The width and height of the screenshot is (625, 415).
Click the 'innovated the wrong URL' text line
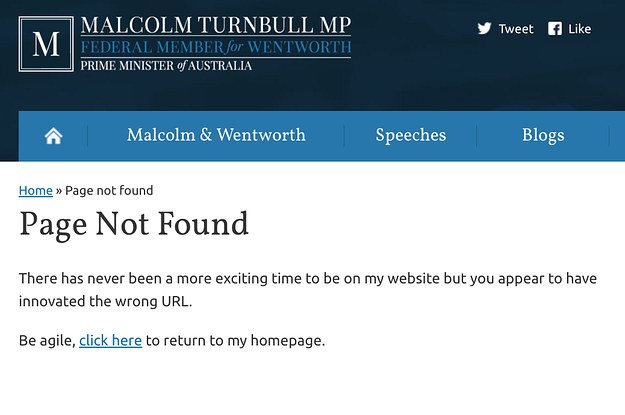(105, 301)
